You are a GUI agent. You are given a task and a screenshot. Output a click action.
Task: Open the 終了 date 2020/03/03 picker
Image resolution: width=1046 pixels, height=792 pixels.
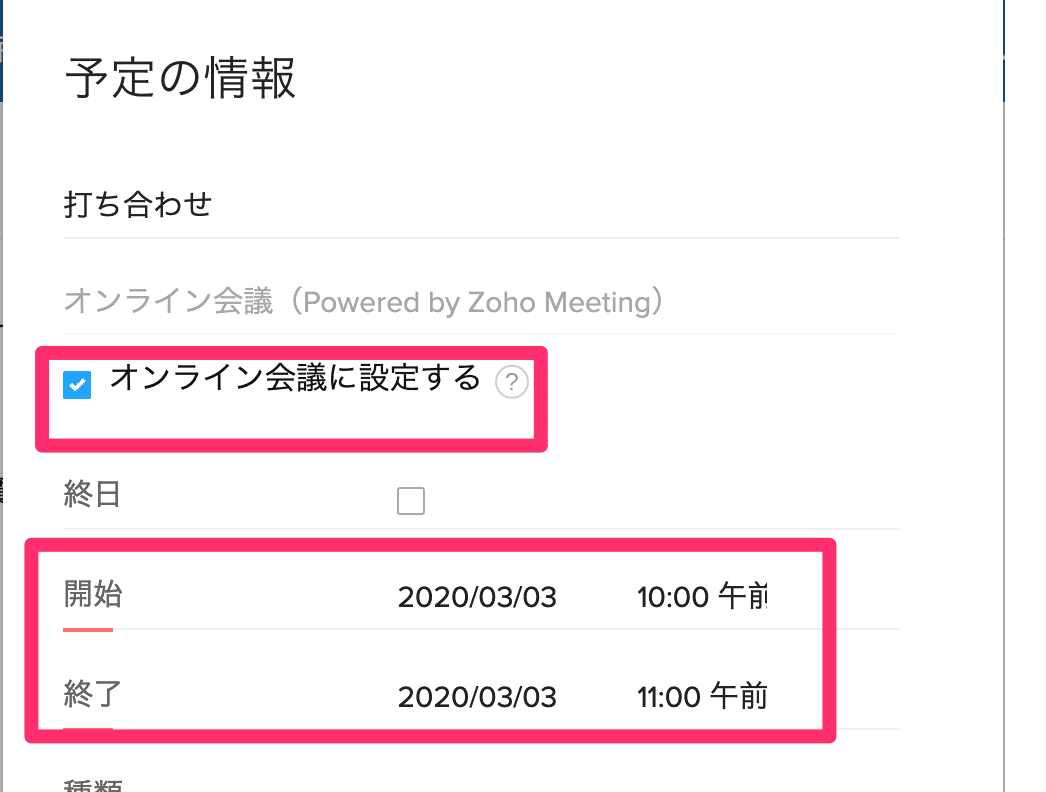point(477,697)
